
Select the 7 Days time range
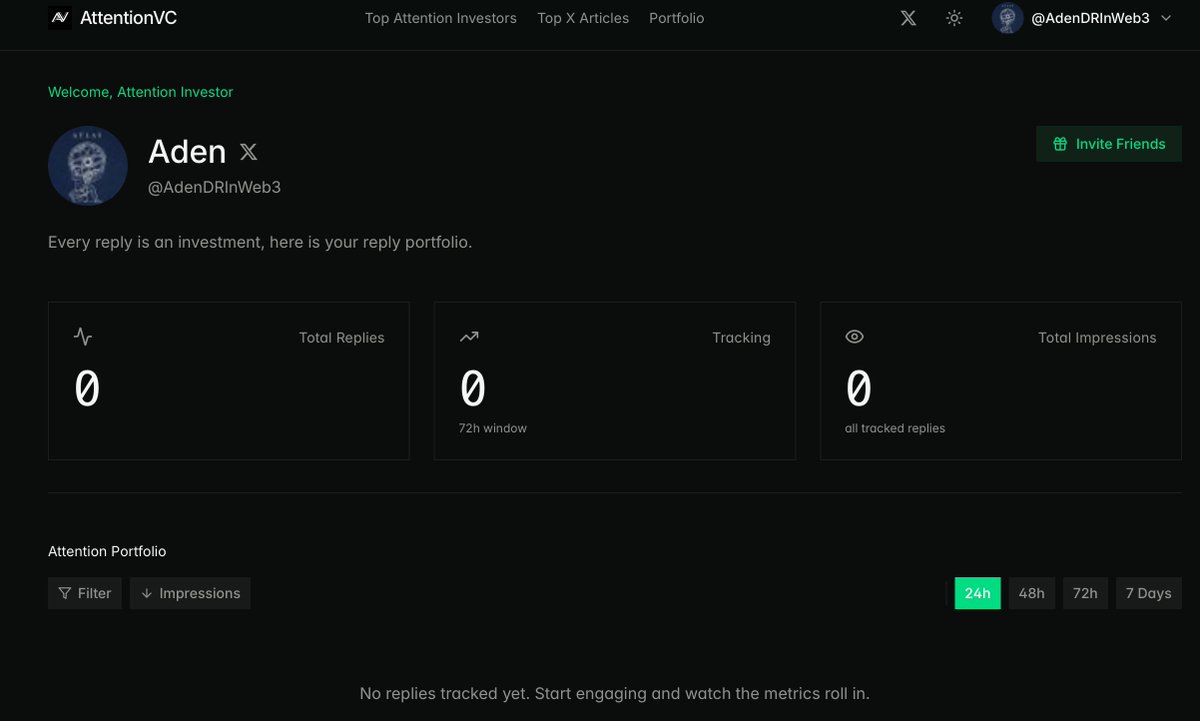pyautogui.click(x=1149, y=593)
